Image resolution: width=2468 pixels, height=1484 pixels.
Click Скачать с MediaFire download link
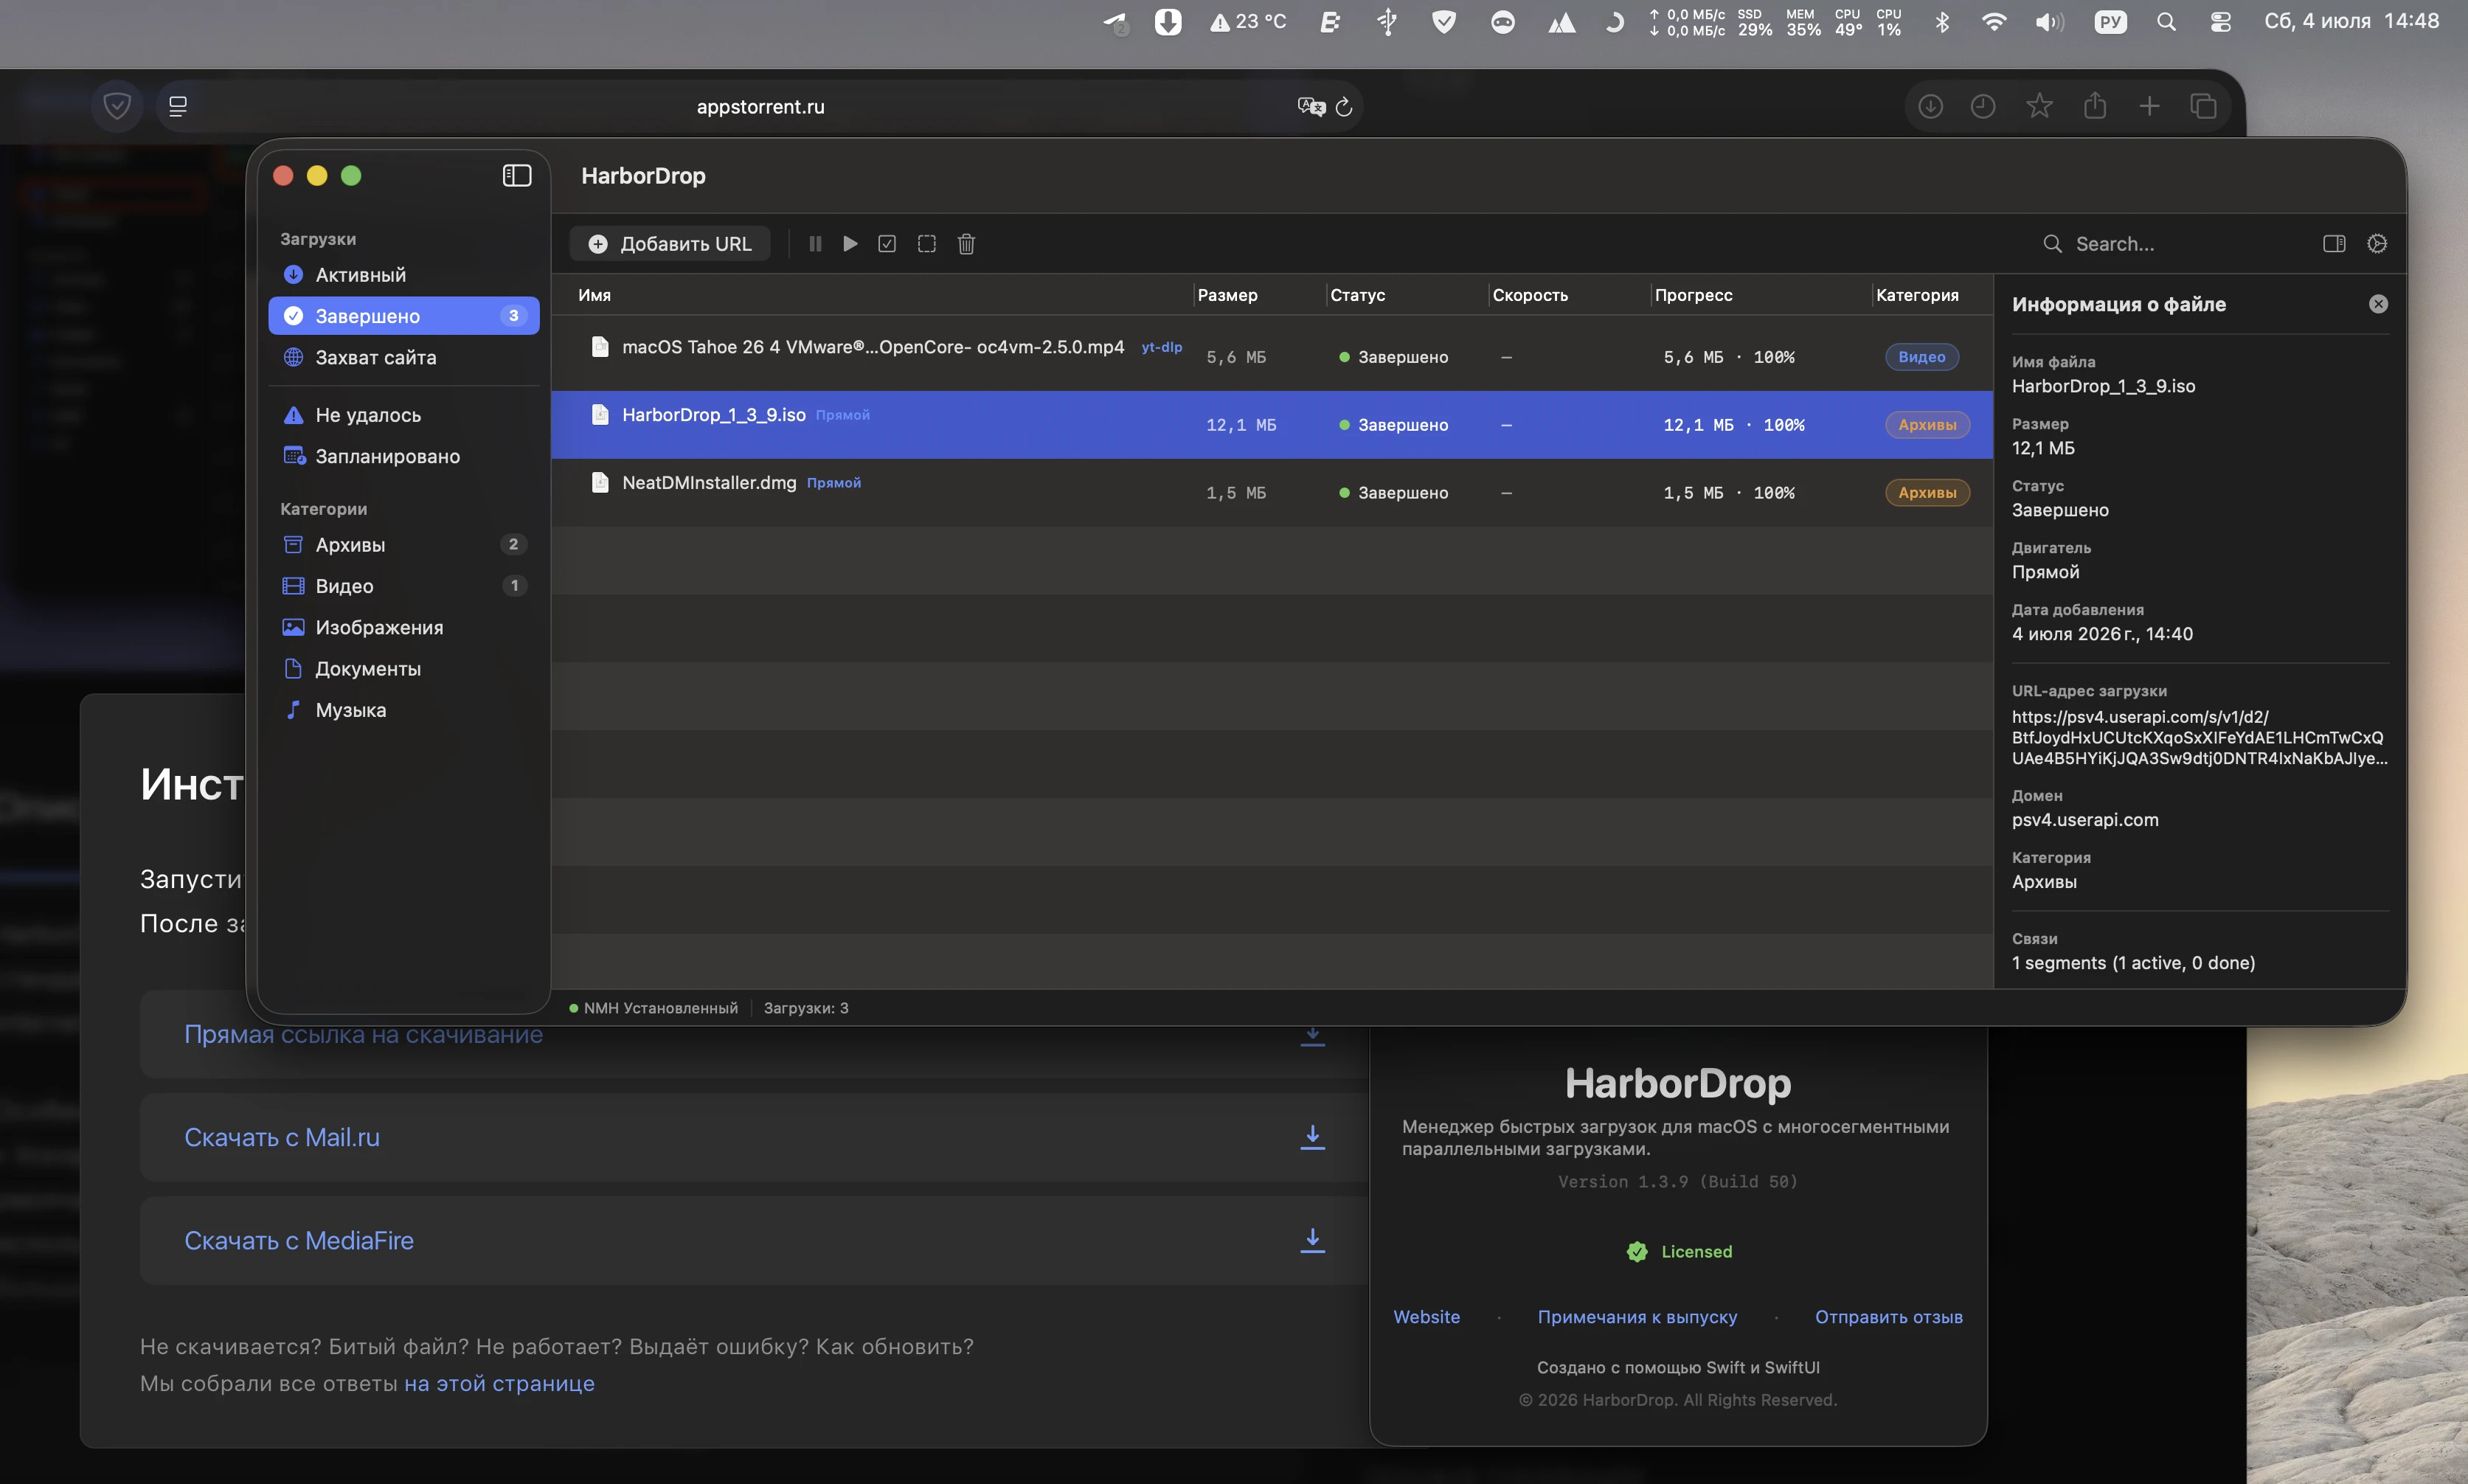(299, 1240)
